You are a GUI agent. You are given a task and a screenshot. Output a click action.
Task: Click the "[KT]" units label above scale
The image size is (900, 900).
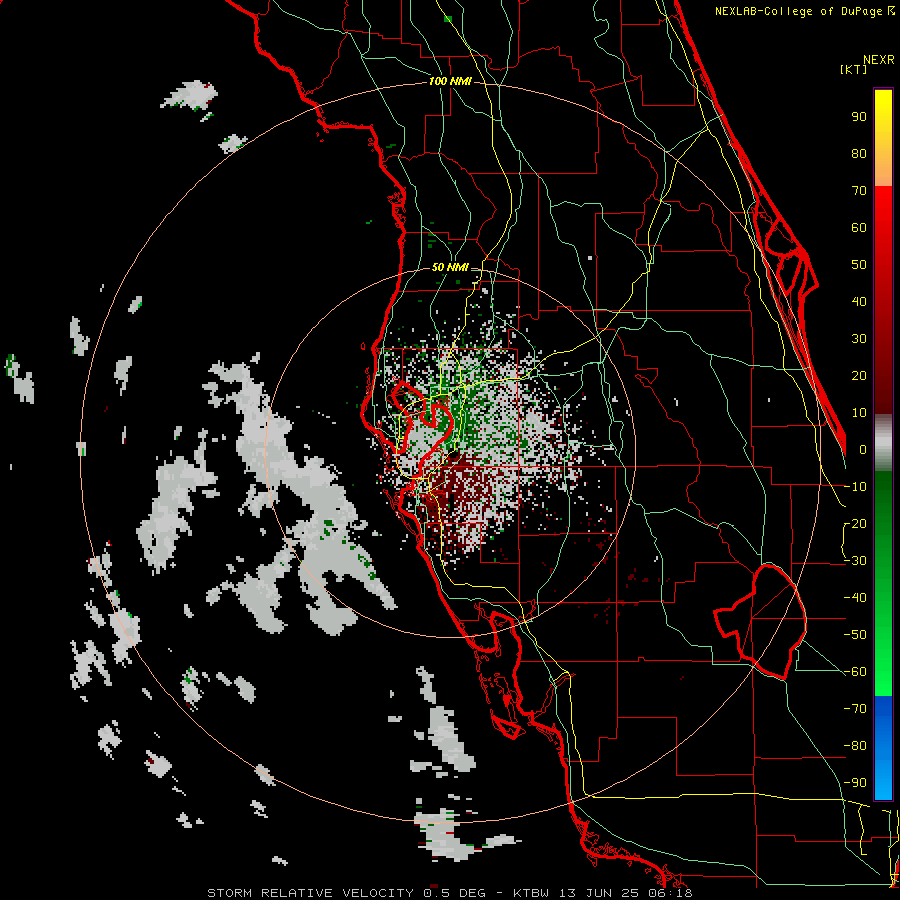click(x=854, y=69)
